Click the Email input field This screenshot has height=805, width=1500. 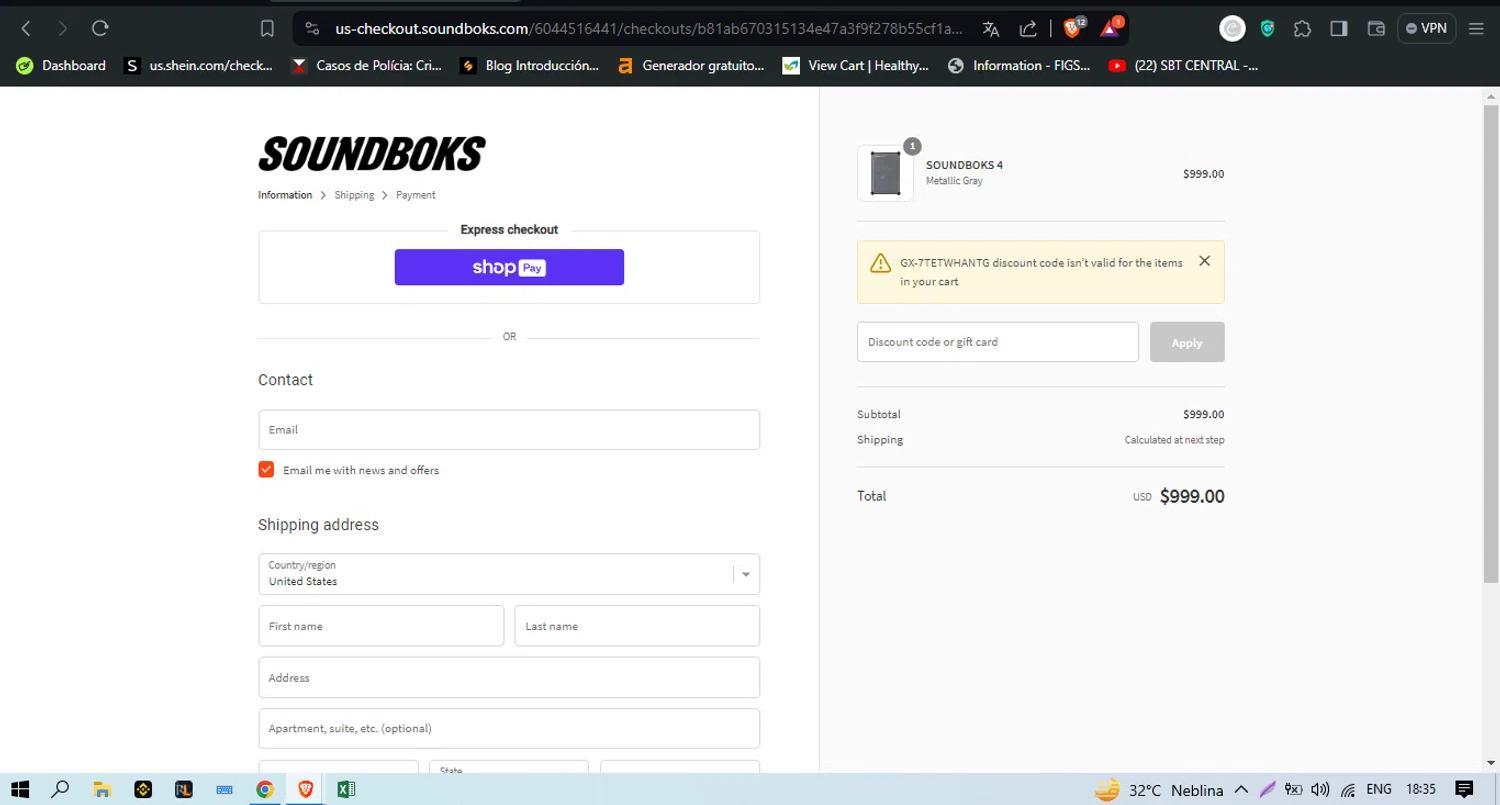click(x=509, y=430)
